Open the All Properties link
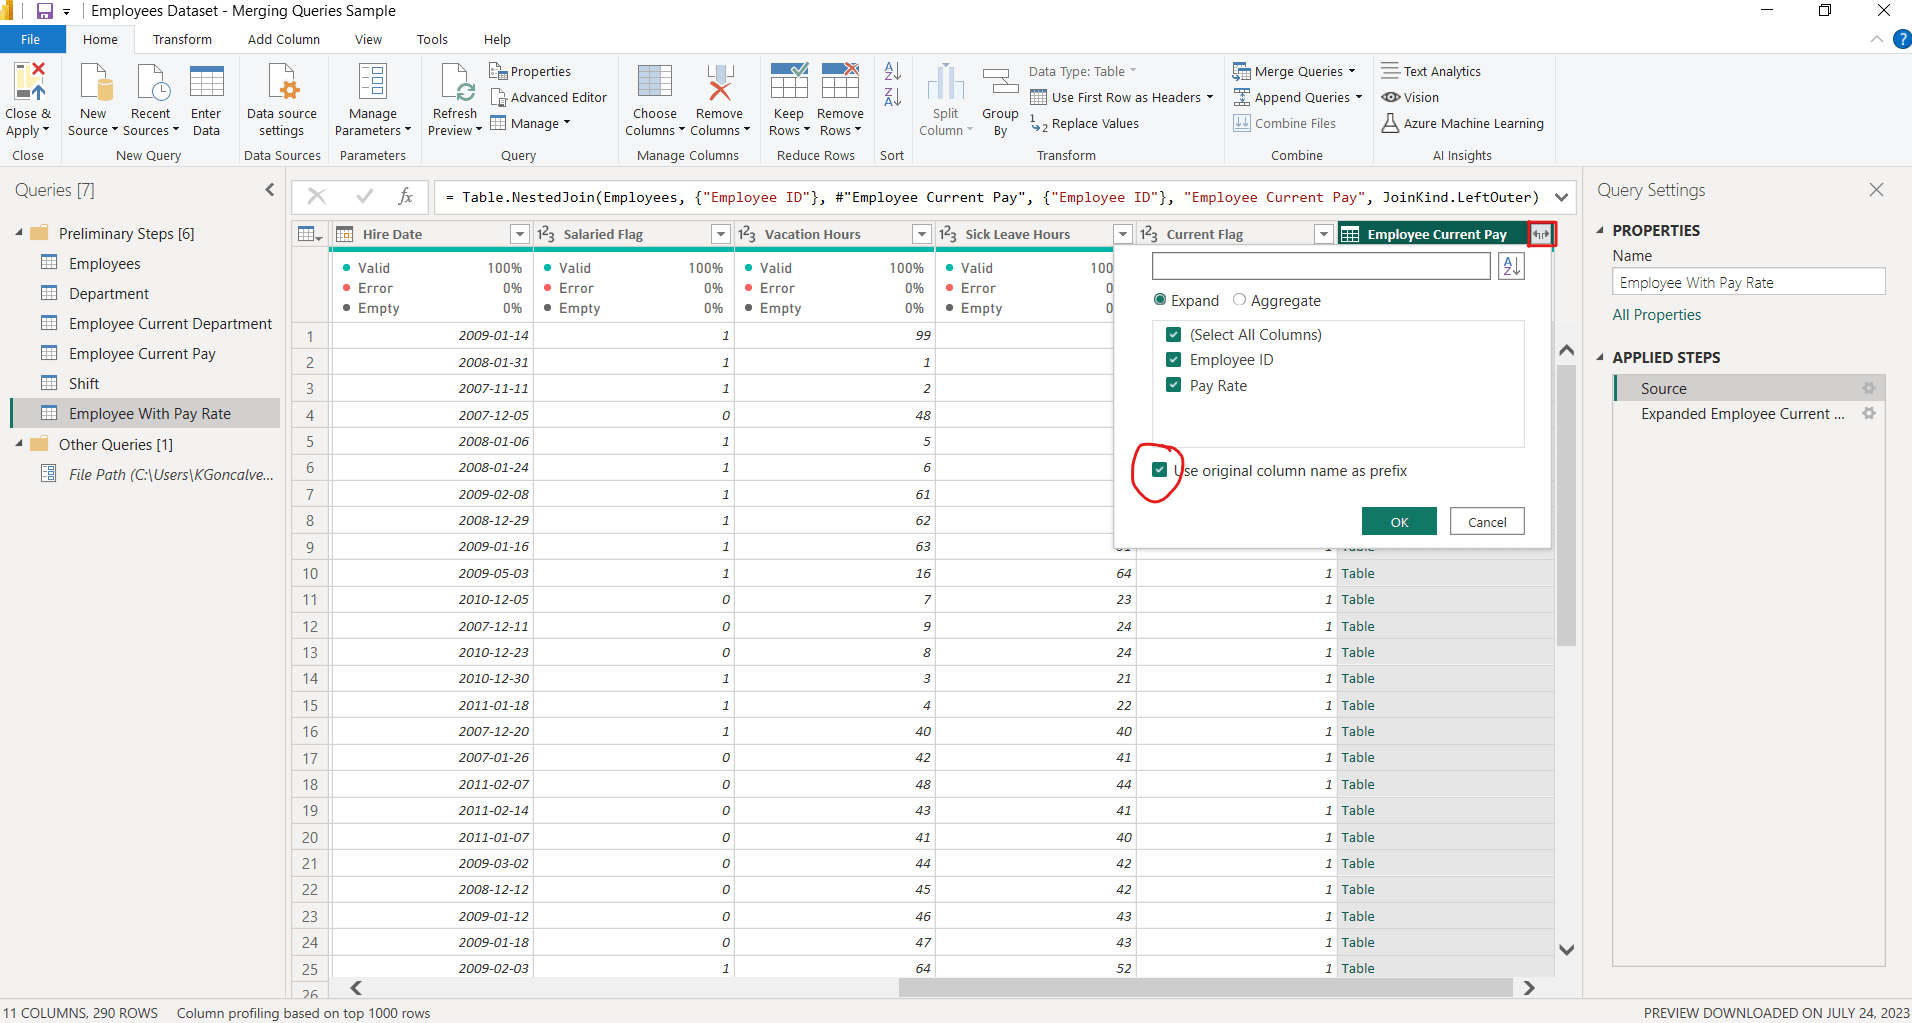 coord(1656,314)
